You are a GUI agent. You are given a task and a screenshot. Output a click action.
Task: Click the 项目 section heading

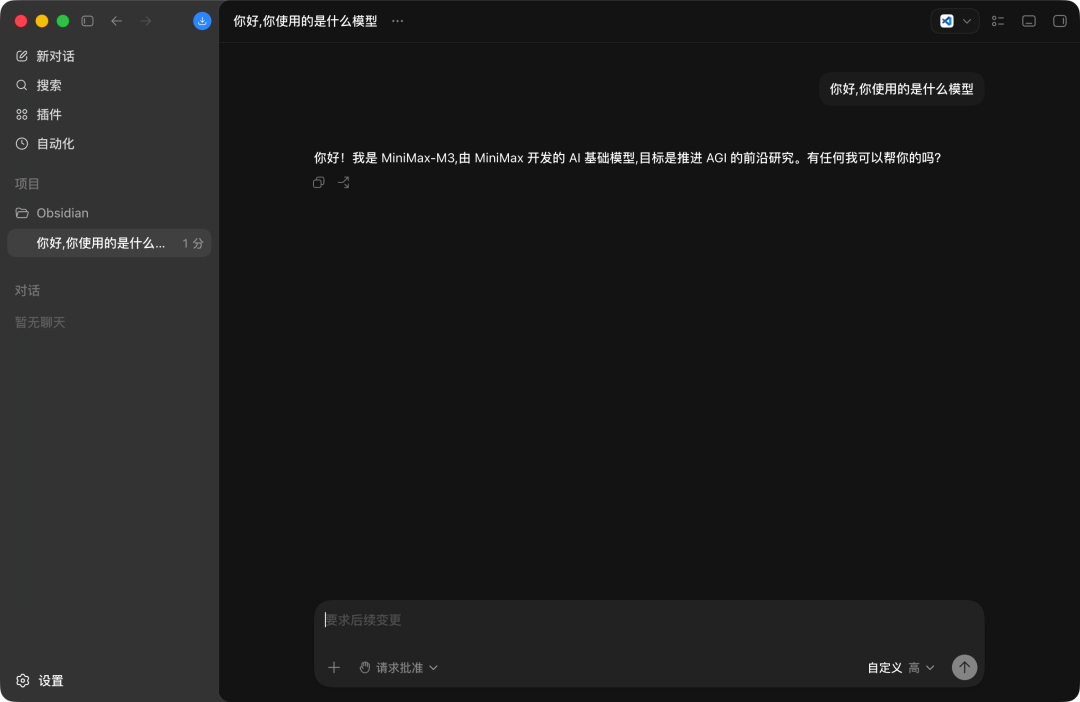click(x=27, y=183)
